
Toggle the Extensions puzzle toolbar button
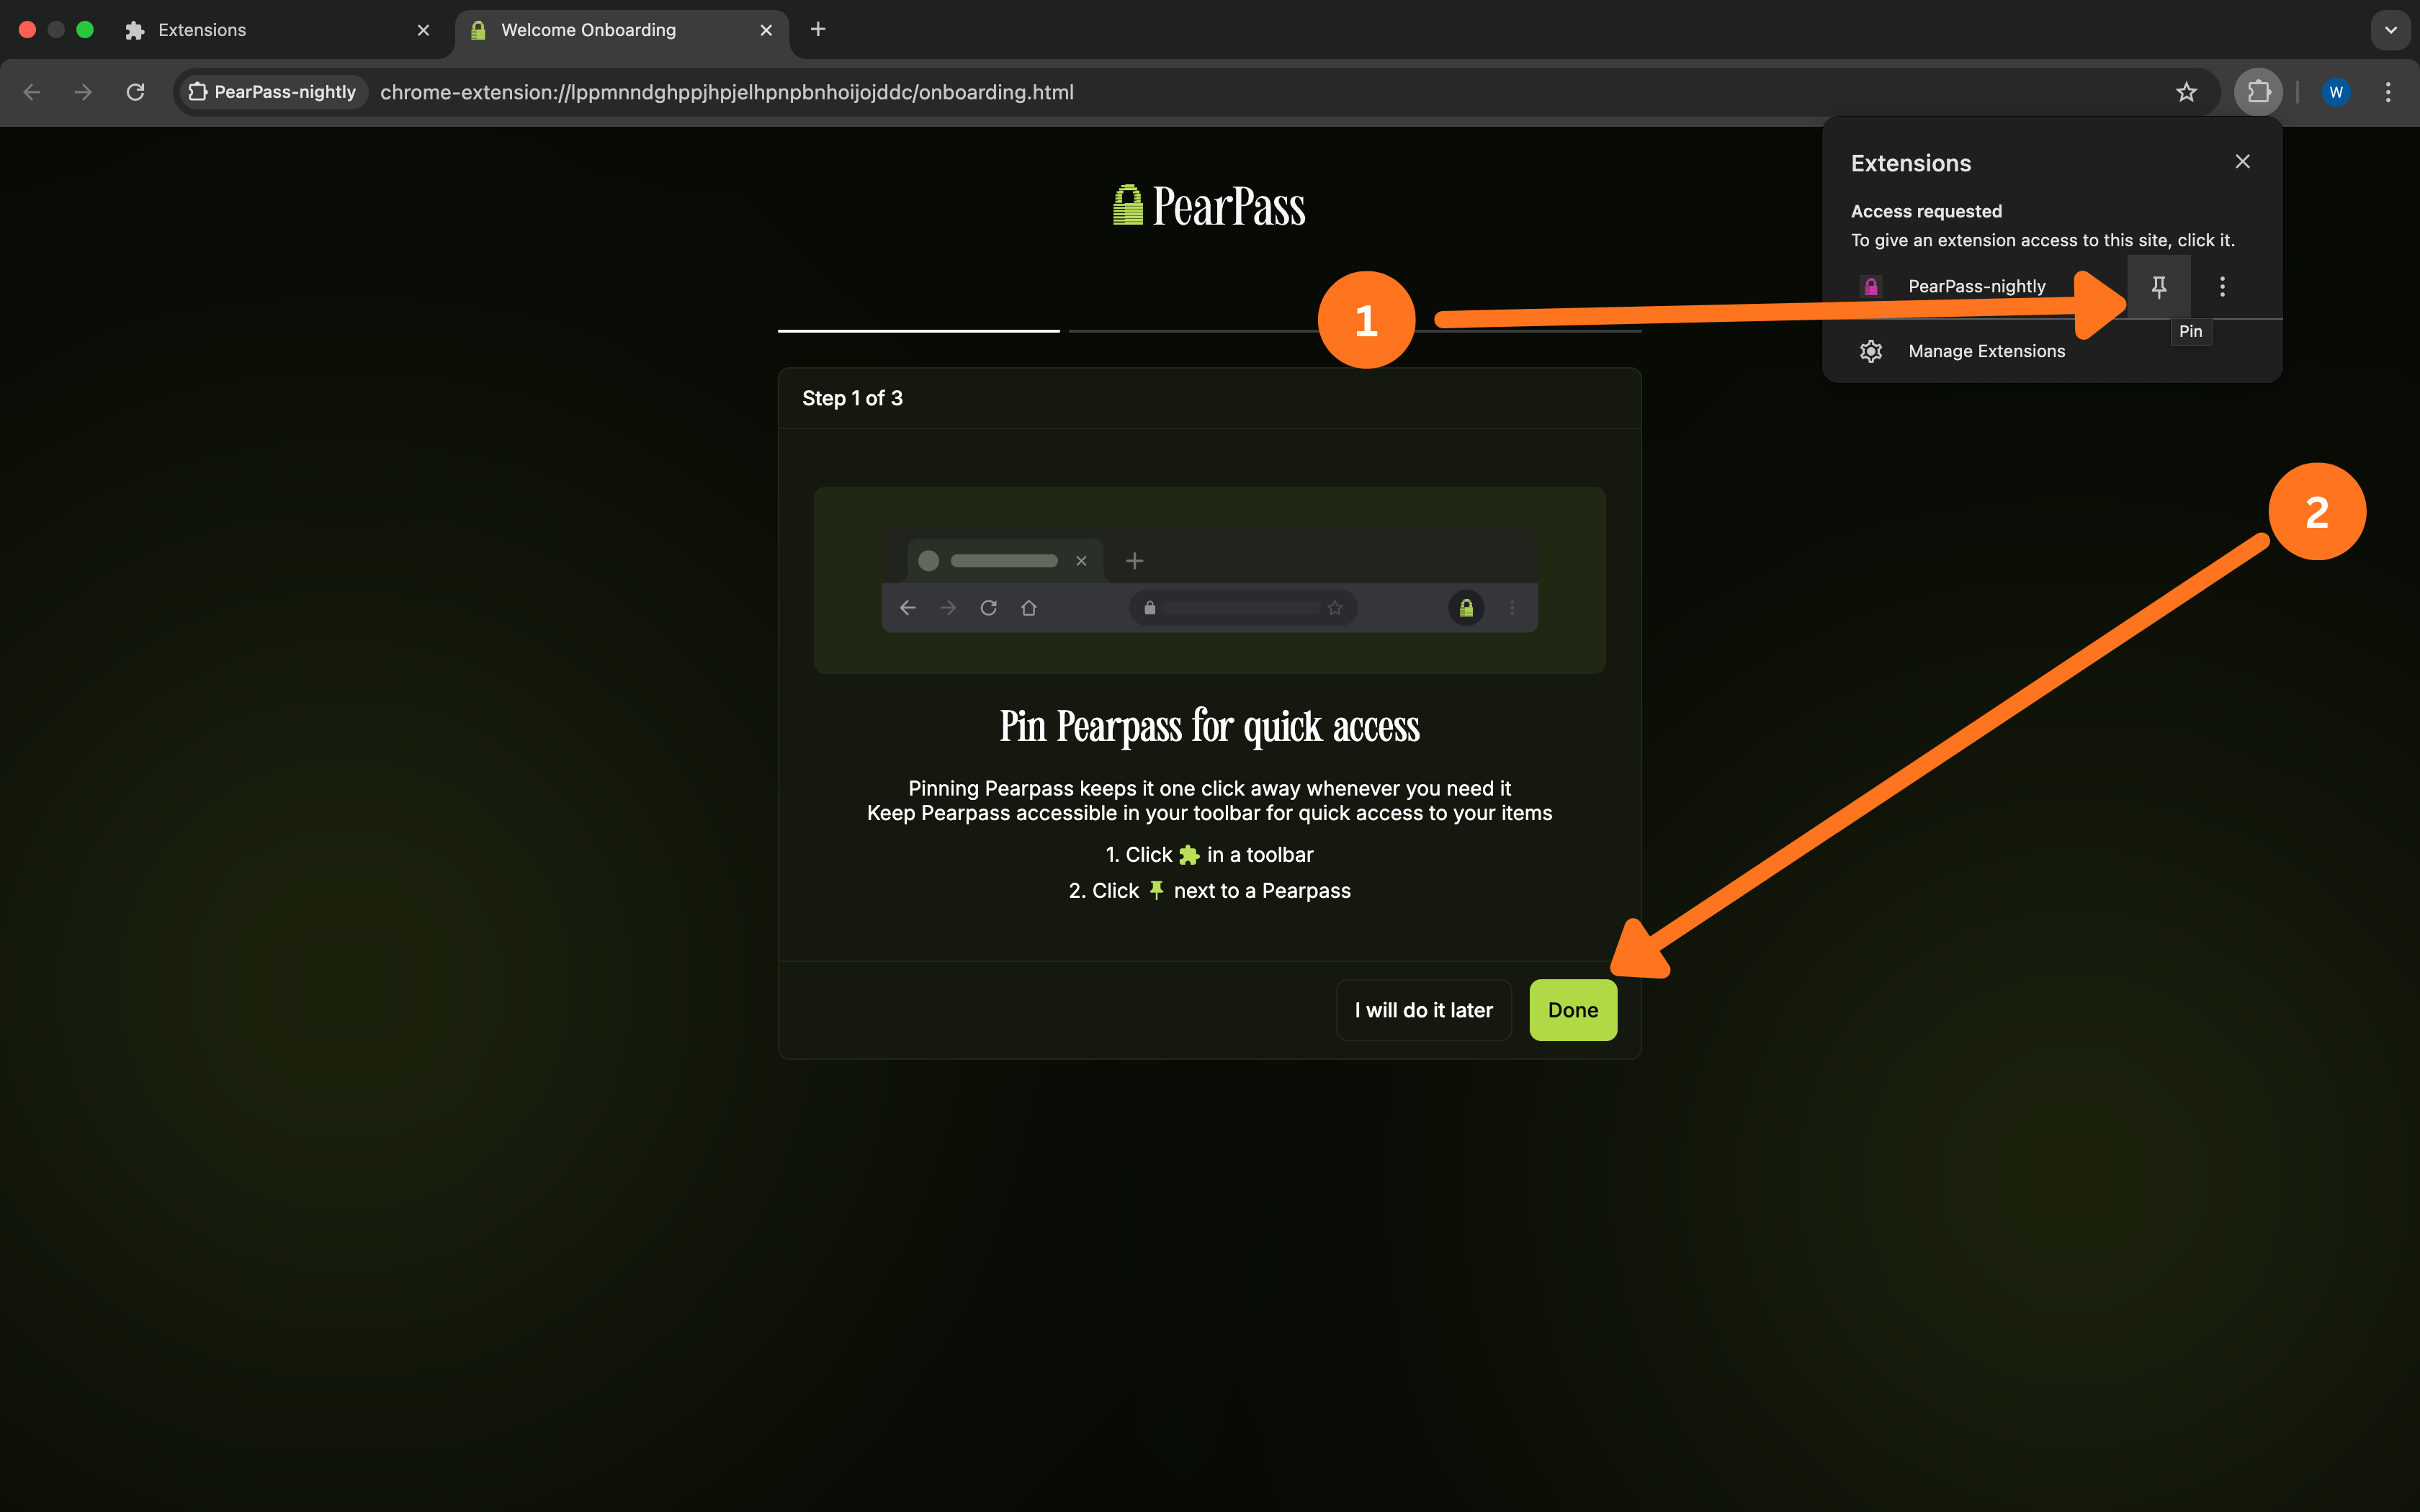[x=2258, y=92]
